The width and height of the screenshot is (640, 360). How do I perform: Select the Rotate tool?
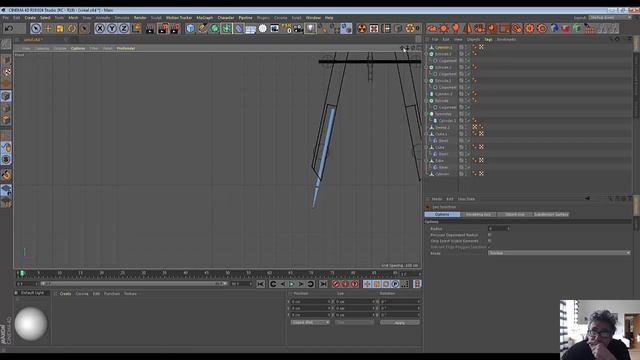[72, 28]
